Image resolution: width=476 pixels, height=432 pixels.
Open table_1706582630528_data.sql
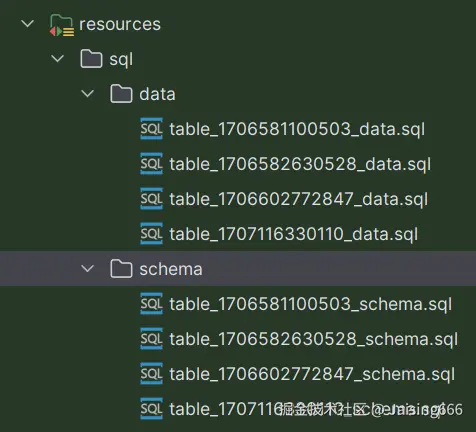[x=300, y=164]
